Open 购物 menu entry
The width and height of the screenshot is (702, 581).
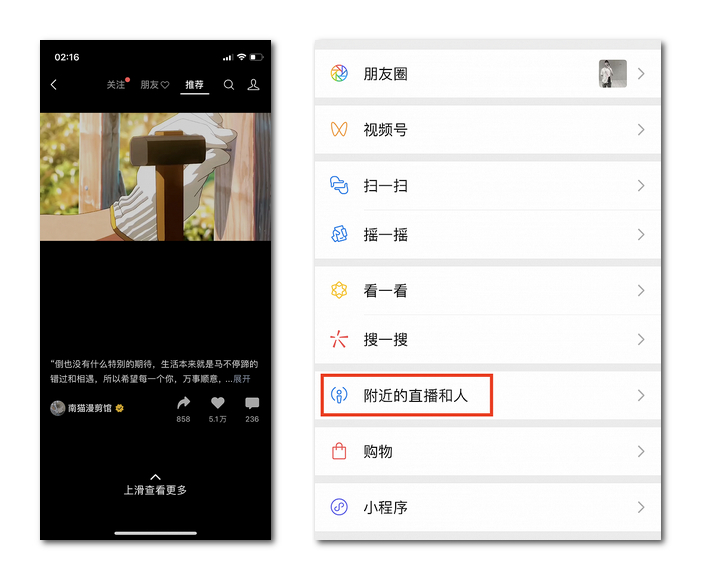[488, 451]
